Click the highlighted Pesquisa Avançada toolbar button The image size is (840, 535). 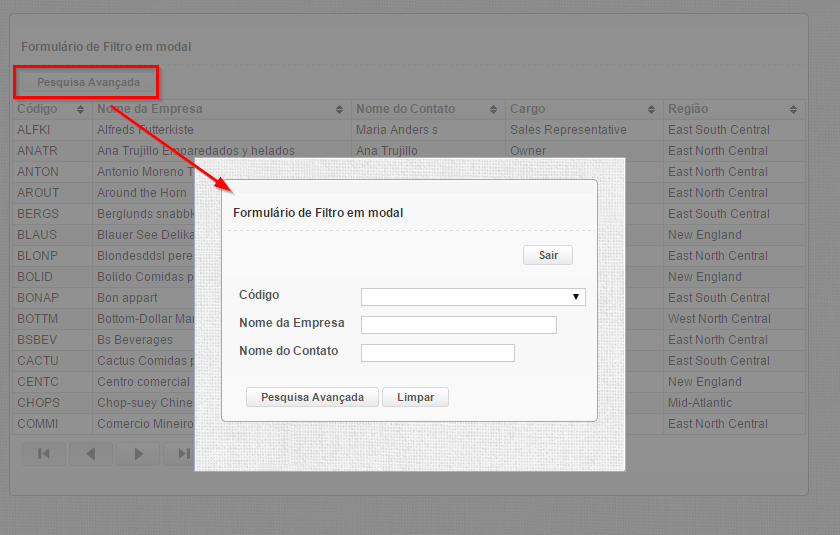coord(88,82)
